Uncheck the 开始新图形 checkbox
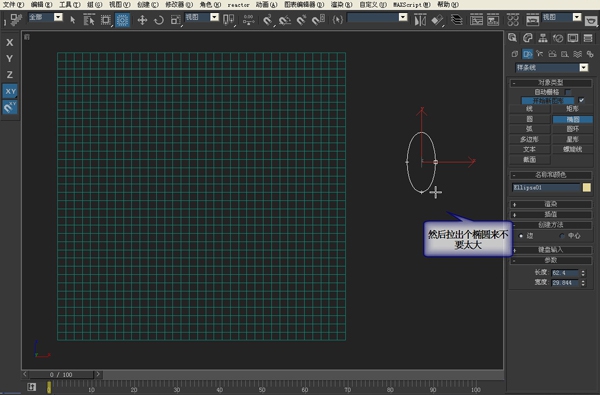The image size is (600, 395). coord(582,100)
